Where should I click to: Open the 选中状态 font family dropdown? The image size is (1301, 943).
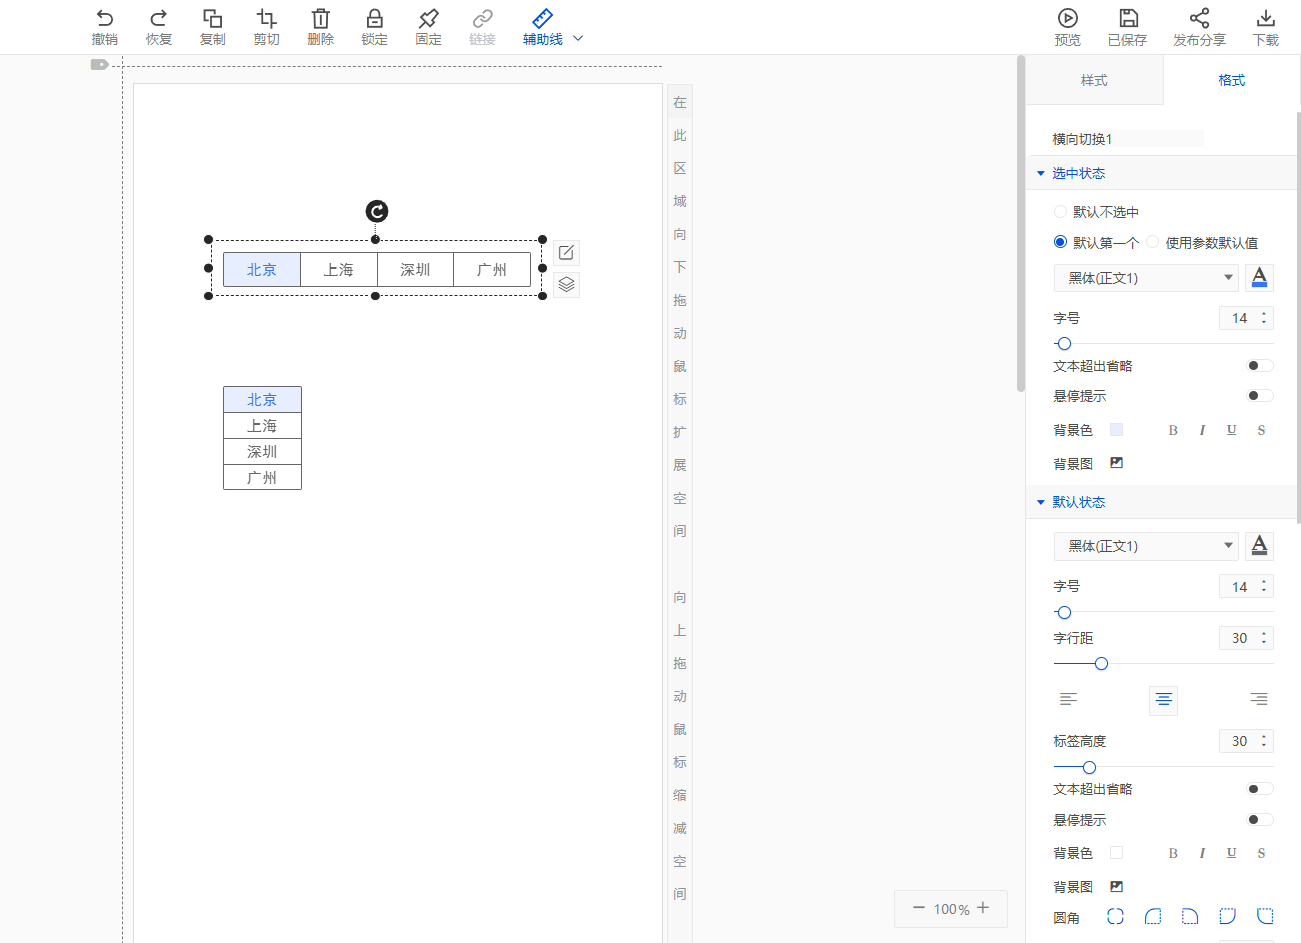point(1146,278)
